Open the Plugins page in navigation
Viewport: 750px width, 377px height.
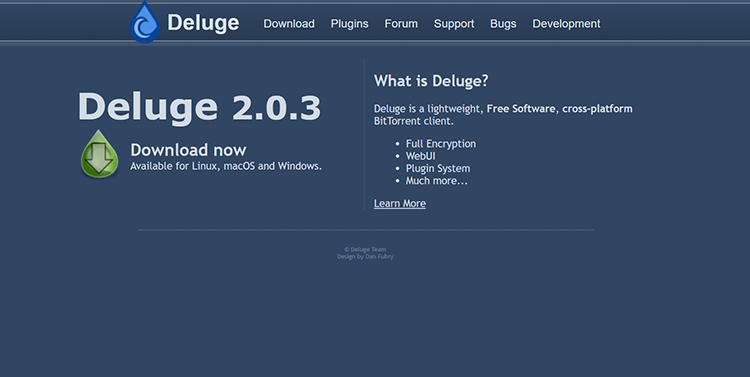pos(350,24)
